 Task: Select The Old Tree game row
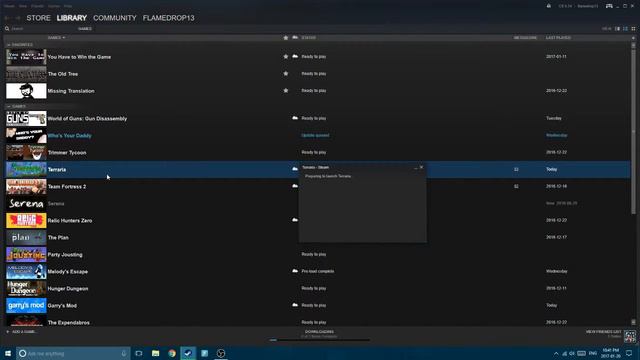[318, 74]
